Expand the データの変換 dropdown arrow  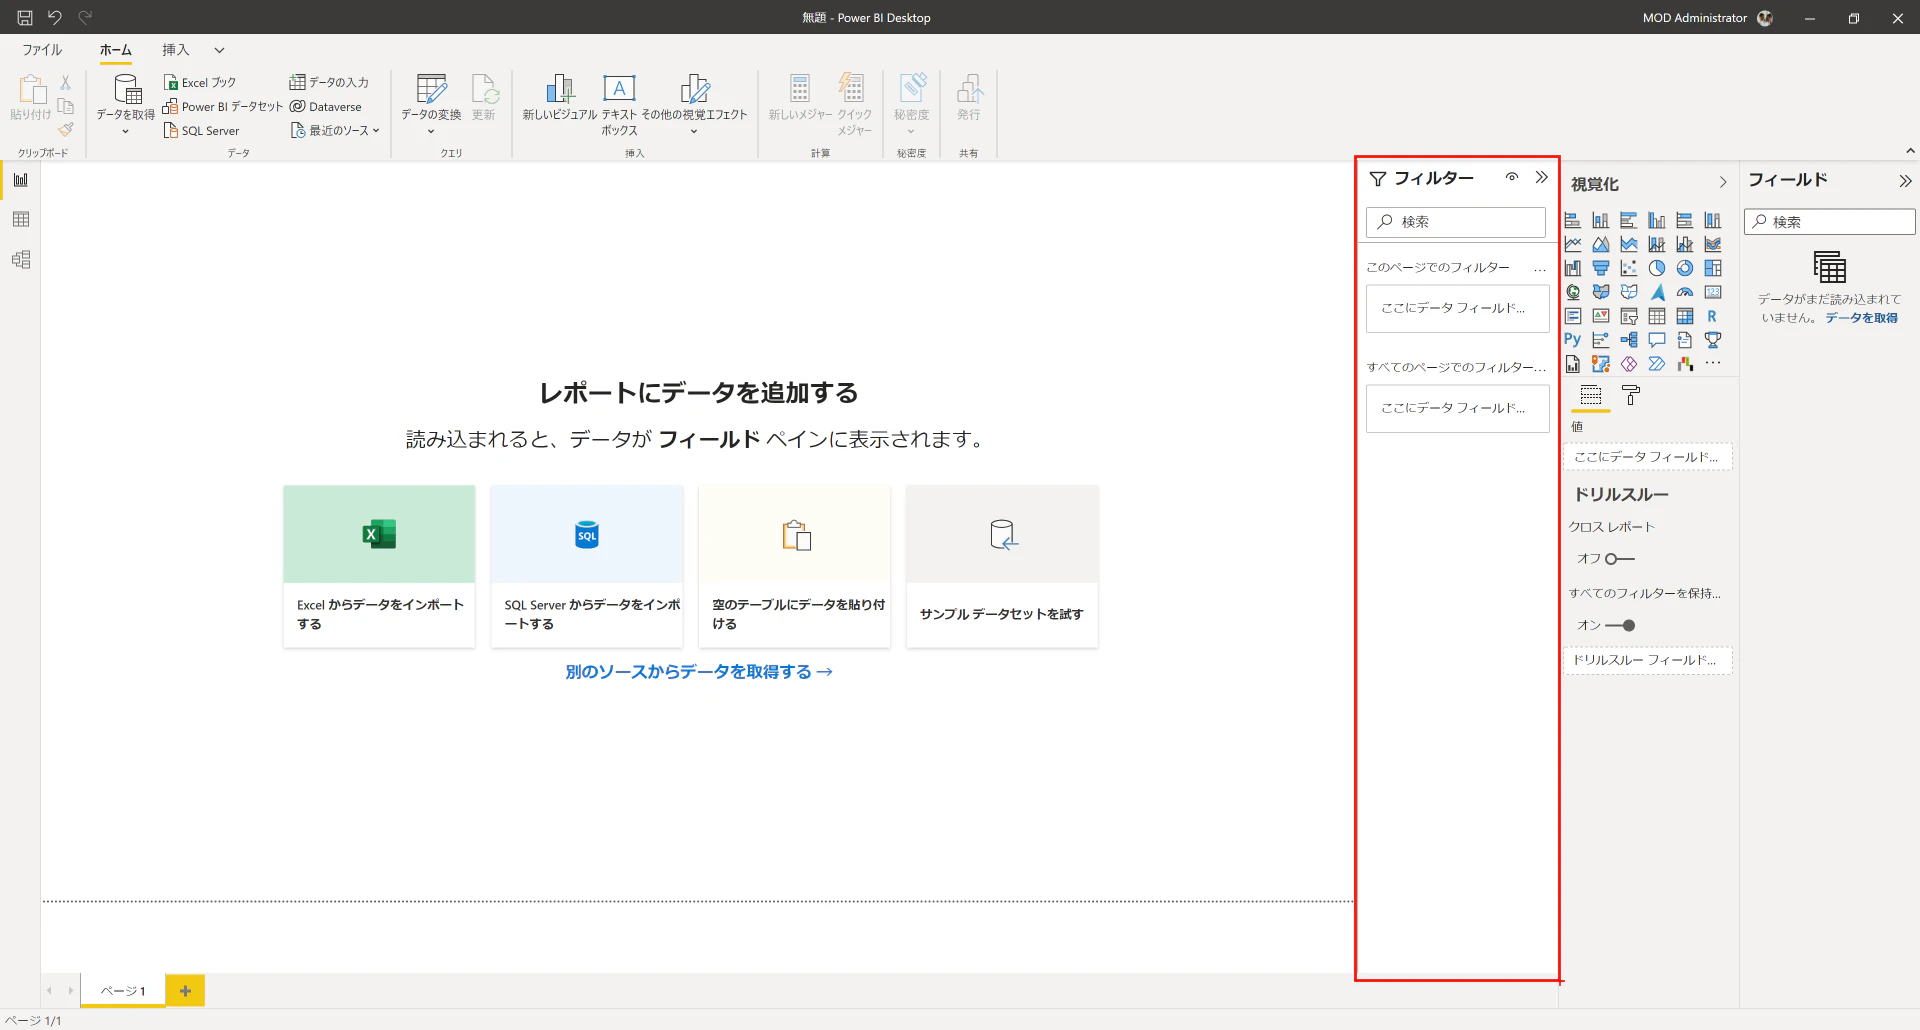tap(431, 131)
